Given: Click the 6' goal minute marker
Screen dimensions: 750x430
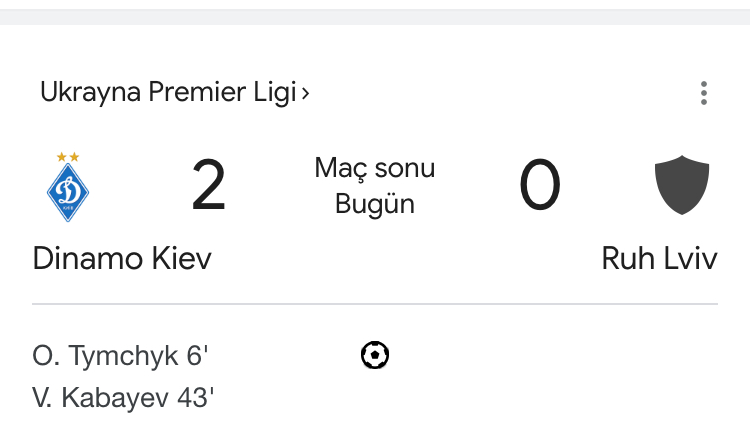Looking at the screenshot, I should coord(198,356).
